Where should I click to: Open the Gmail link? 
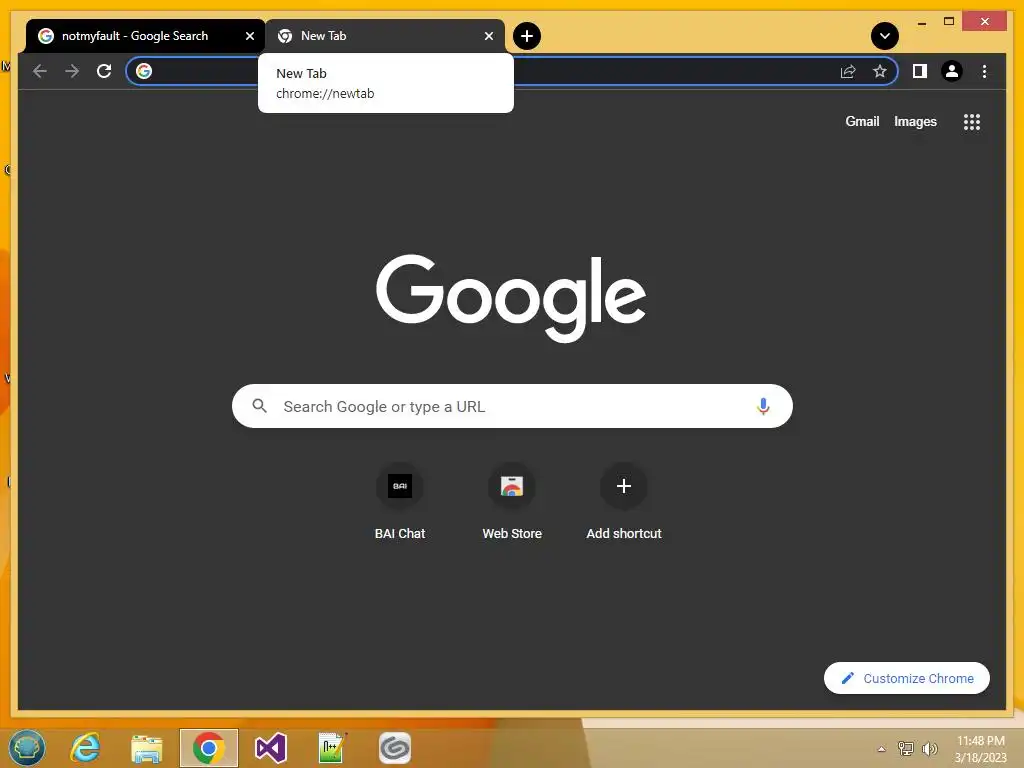point(862,121)
